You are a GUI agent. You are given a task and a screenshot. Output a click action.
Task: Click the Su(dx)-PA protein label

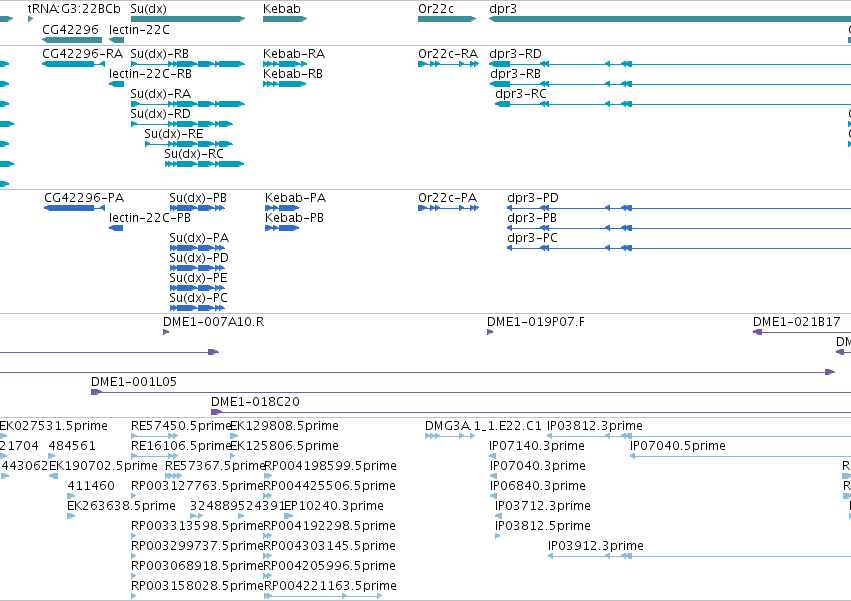199,238
